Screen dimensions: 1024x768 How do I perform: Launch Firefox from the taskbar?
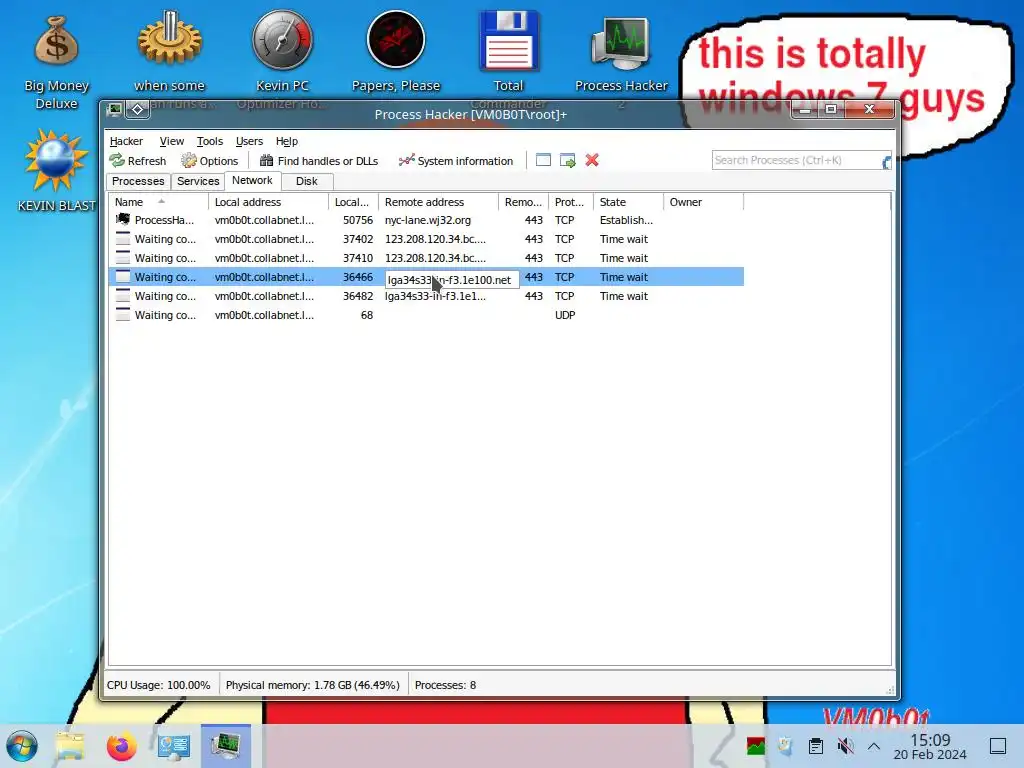click(121, 746)
